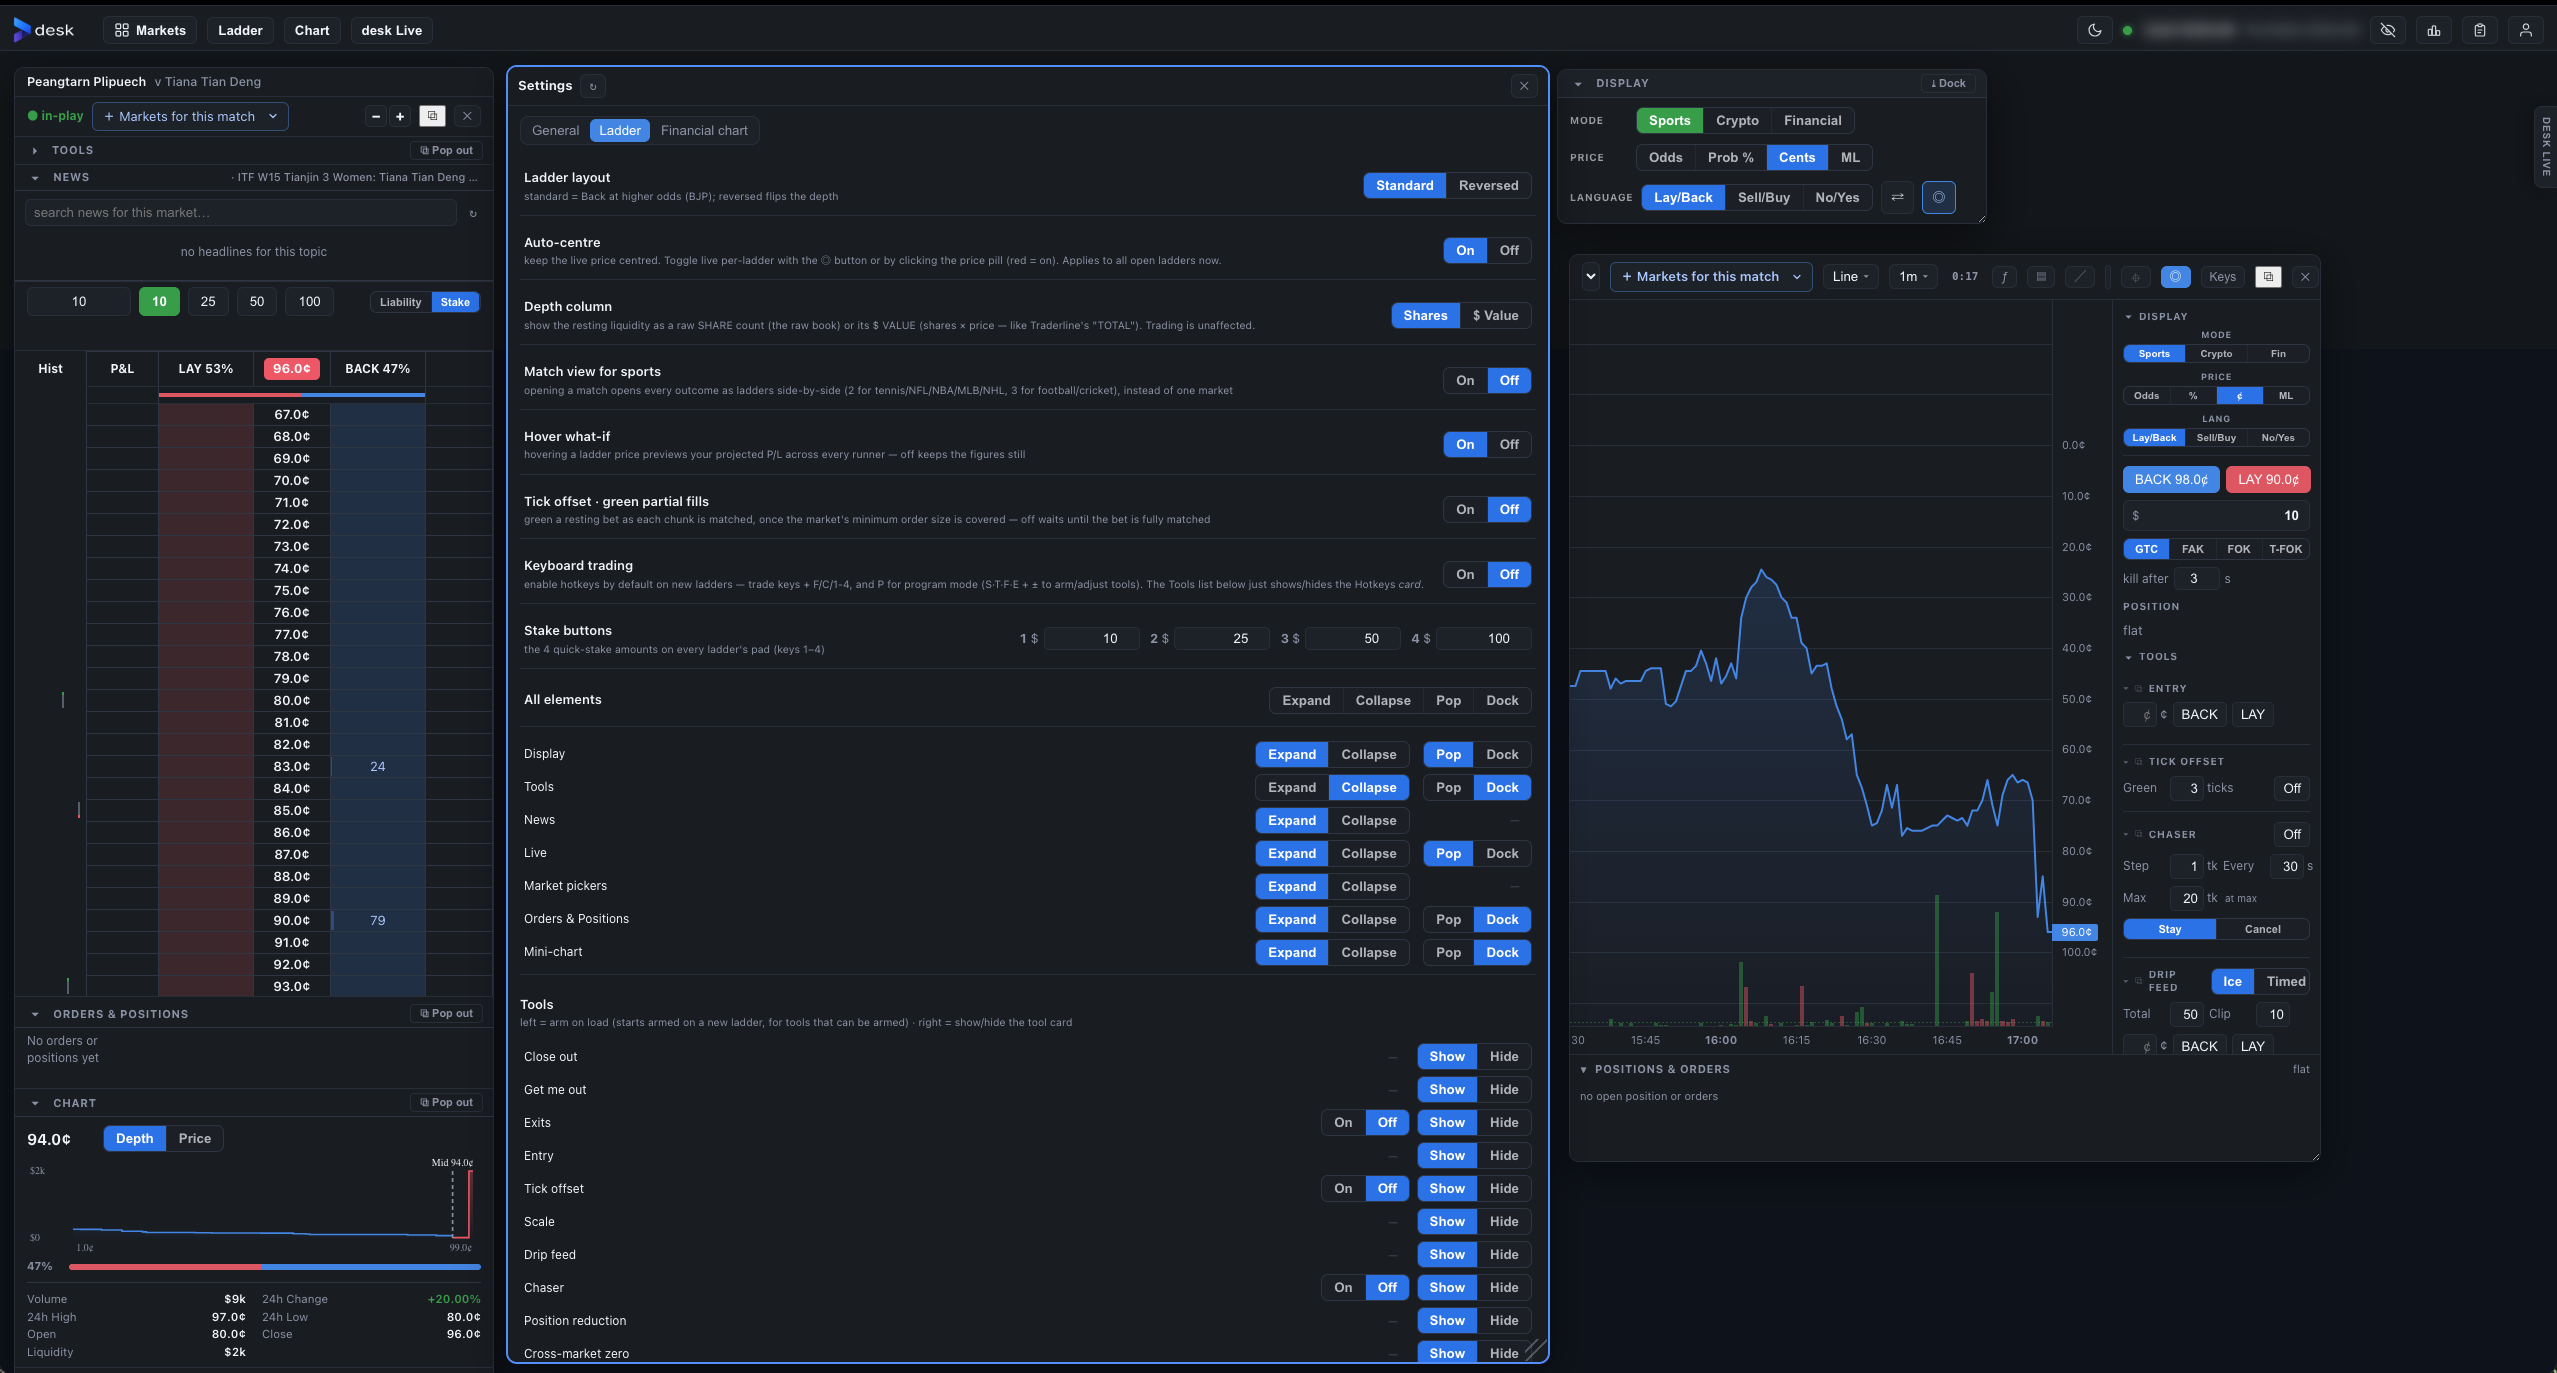
Task: Collapse the Tools element in settings
Action: pyautogui.click(x=1368, y=787)
